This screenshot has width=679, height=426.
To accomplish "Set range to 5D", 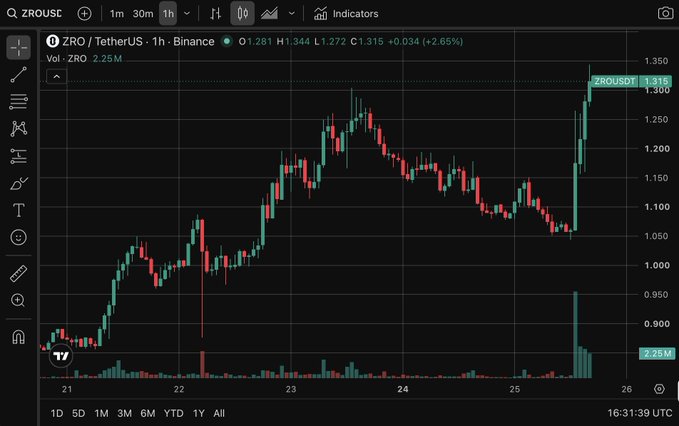I will pyautogui.click(x=78, y=413).
